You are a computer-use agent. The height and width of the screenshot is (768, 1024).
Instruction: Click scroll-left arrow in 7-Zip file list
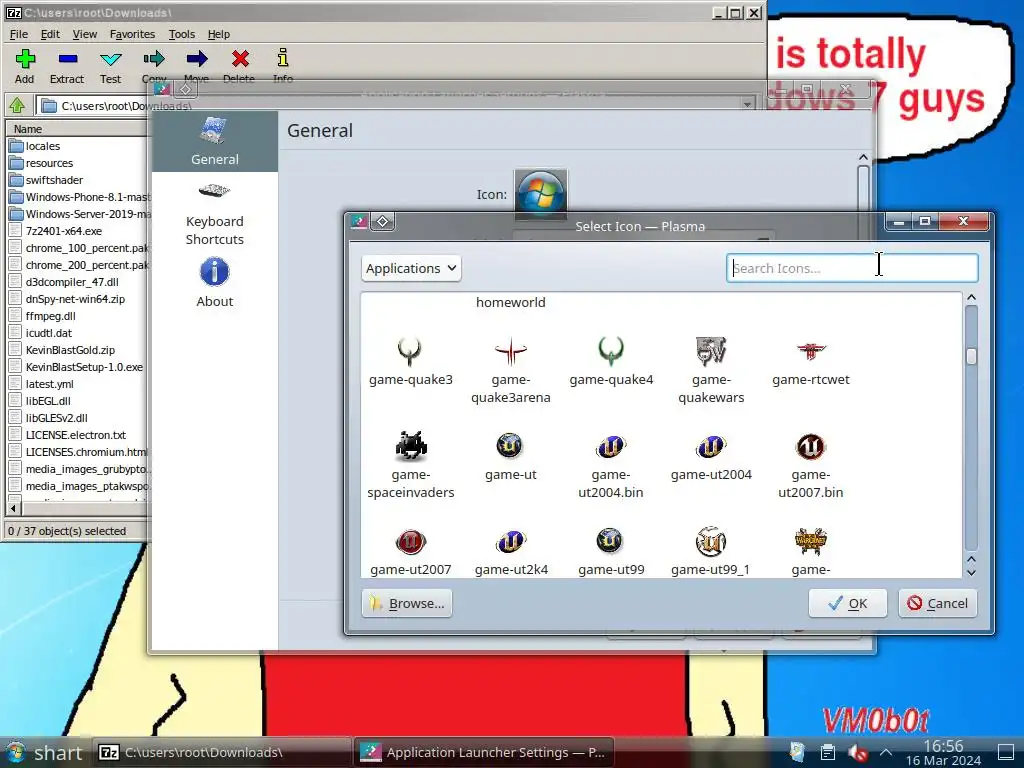(x=14, y=508)
